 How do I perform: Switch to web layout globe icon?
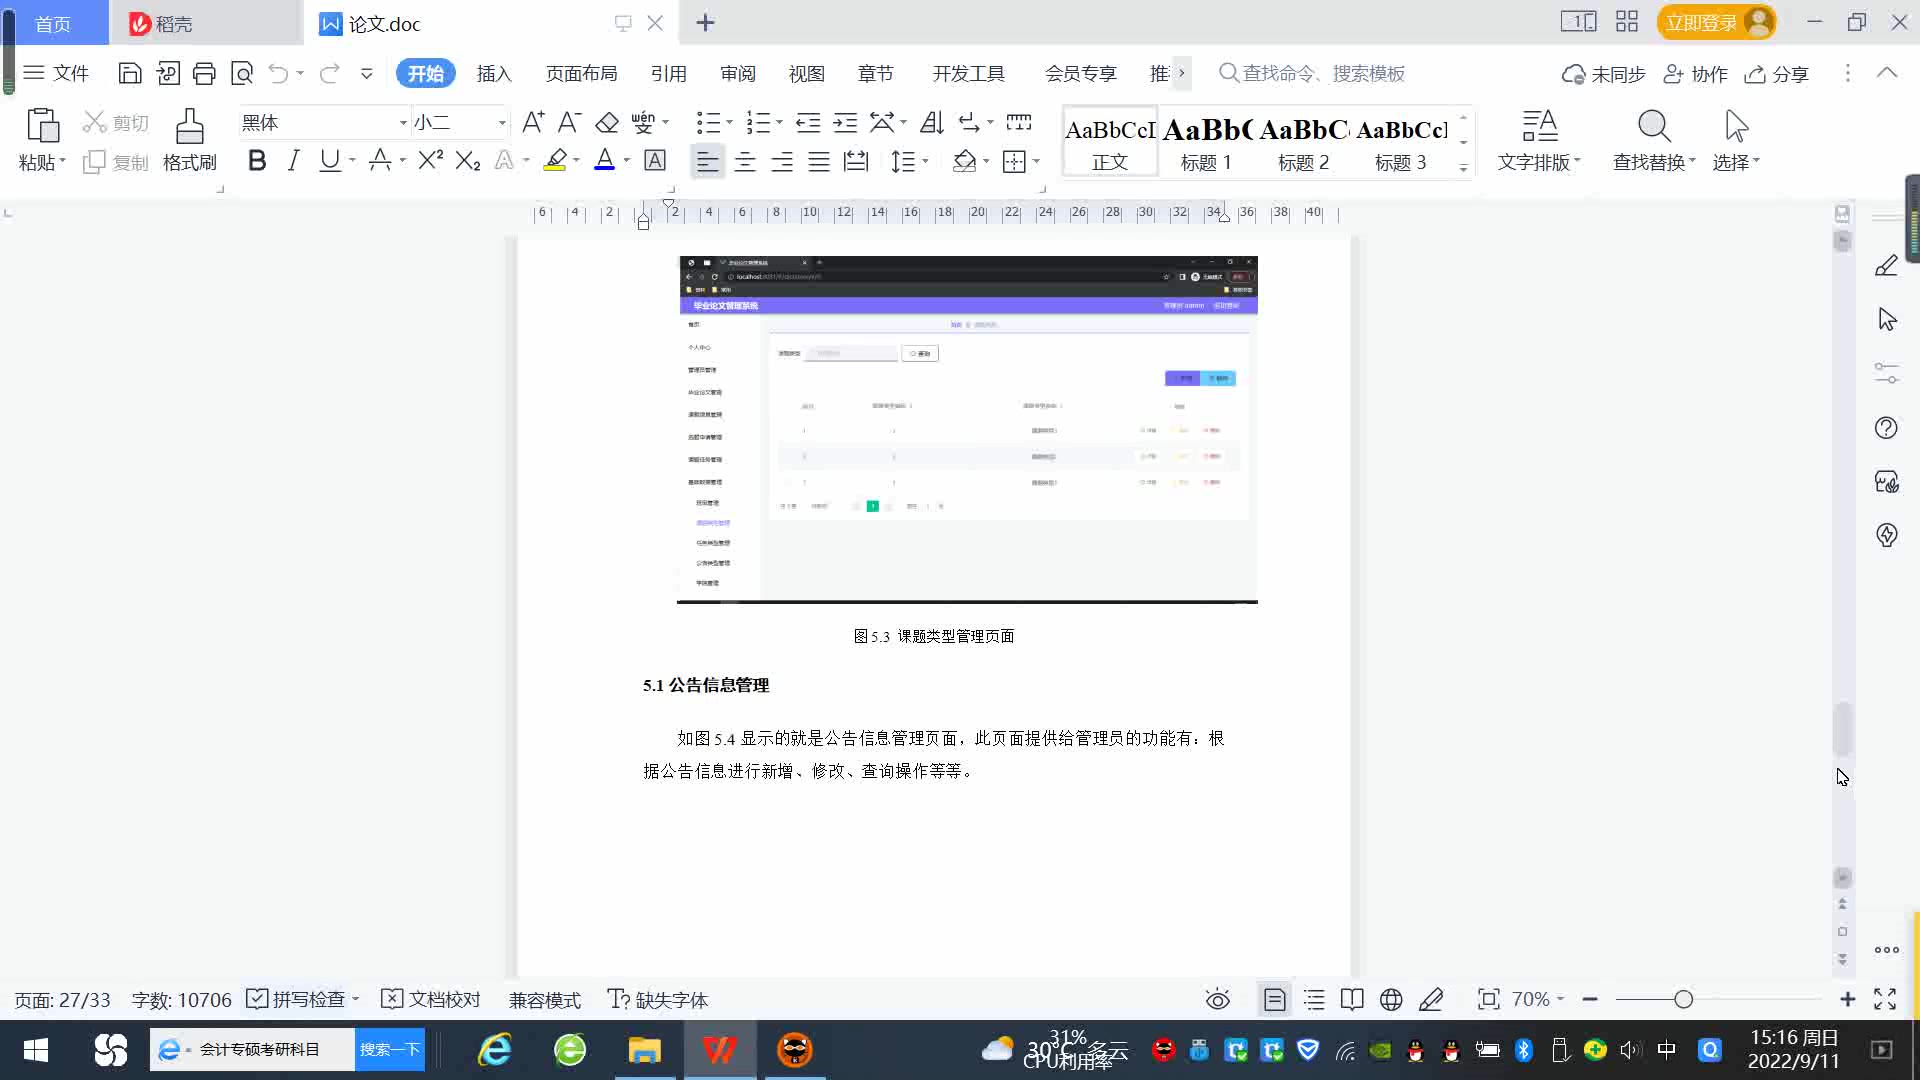1391,1000
